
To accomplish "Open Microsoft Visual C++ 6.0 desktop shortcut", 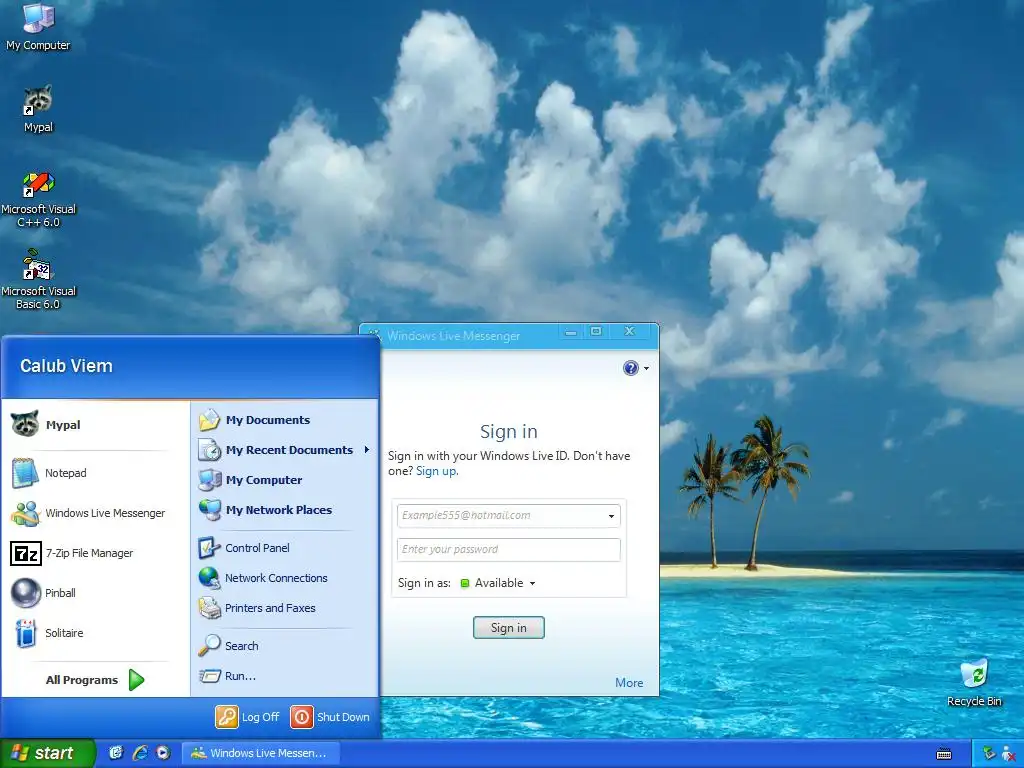I will coord(38,199).
